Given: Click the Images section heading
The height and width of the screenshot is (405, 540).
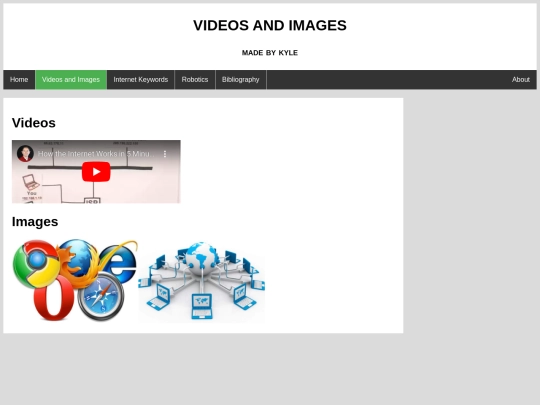Looking at the screenshot, I should click(35, 221).
